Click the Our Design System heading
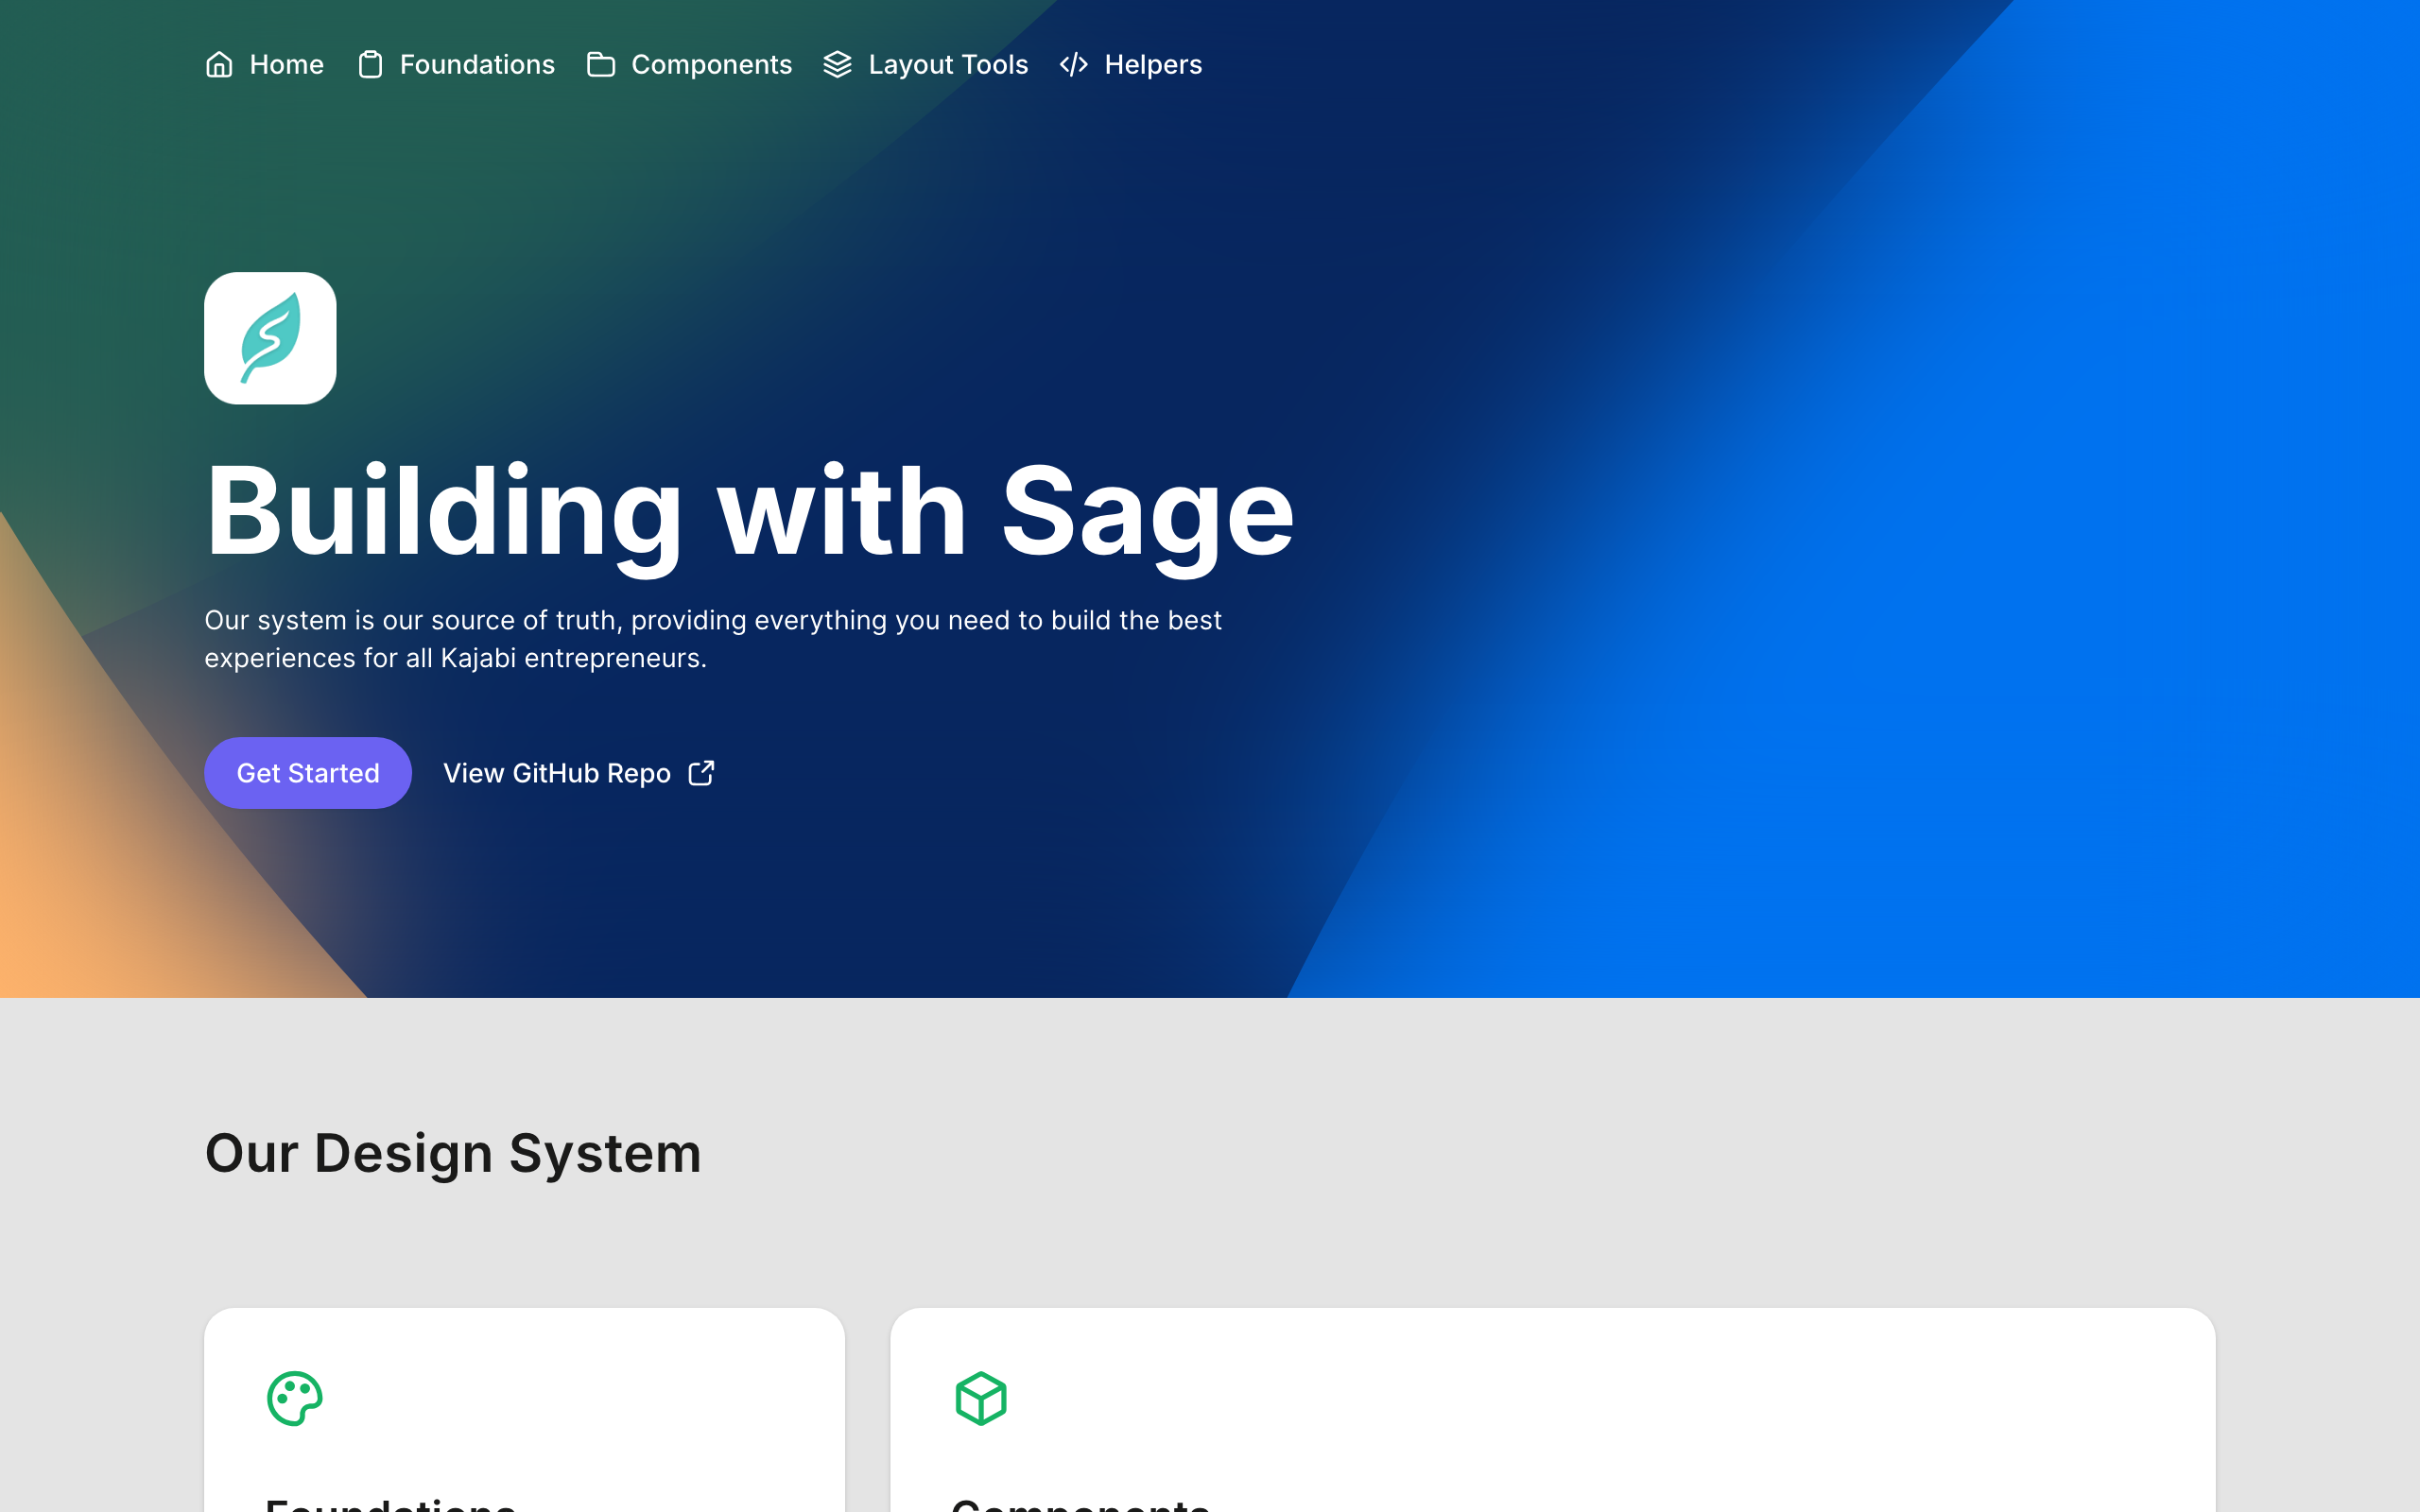 click(453, 1153)
